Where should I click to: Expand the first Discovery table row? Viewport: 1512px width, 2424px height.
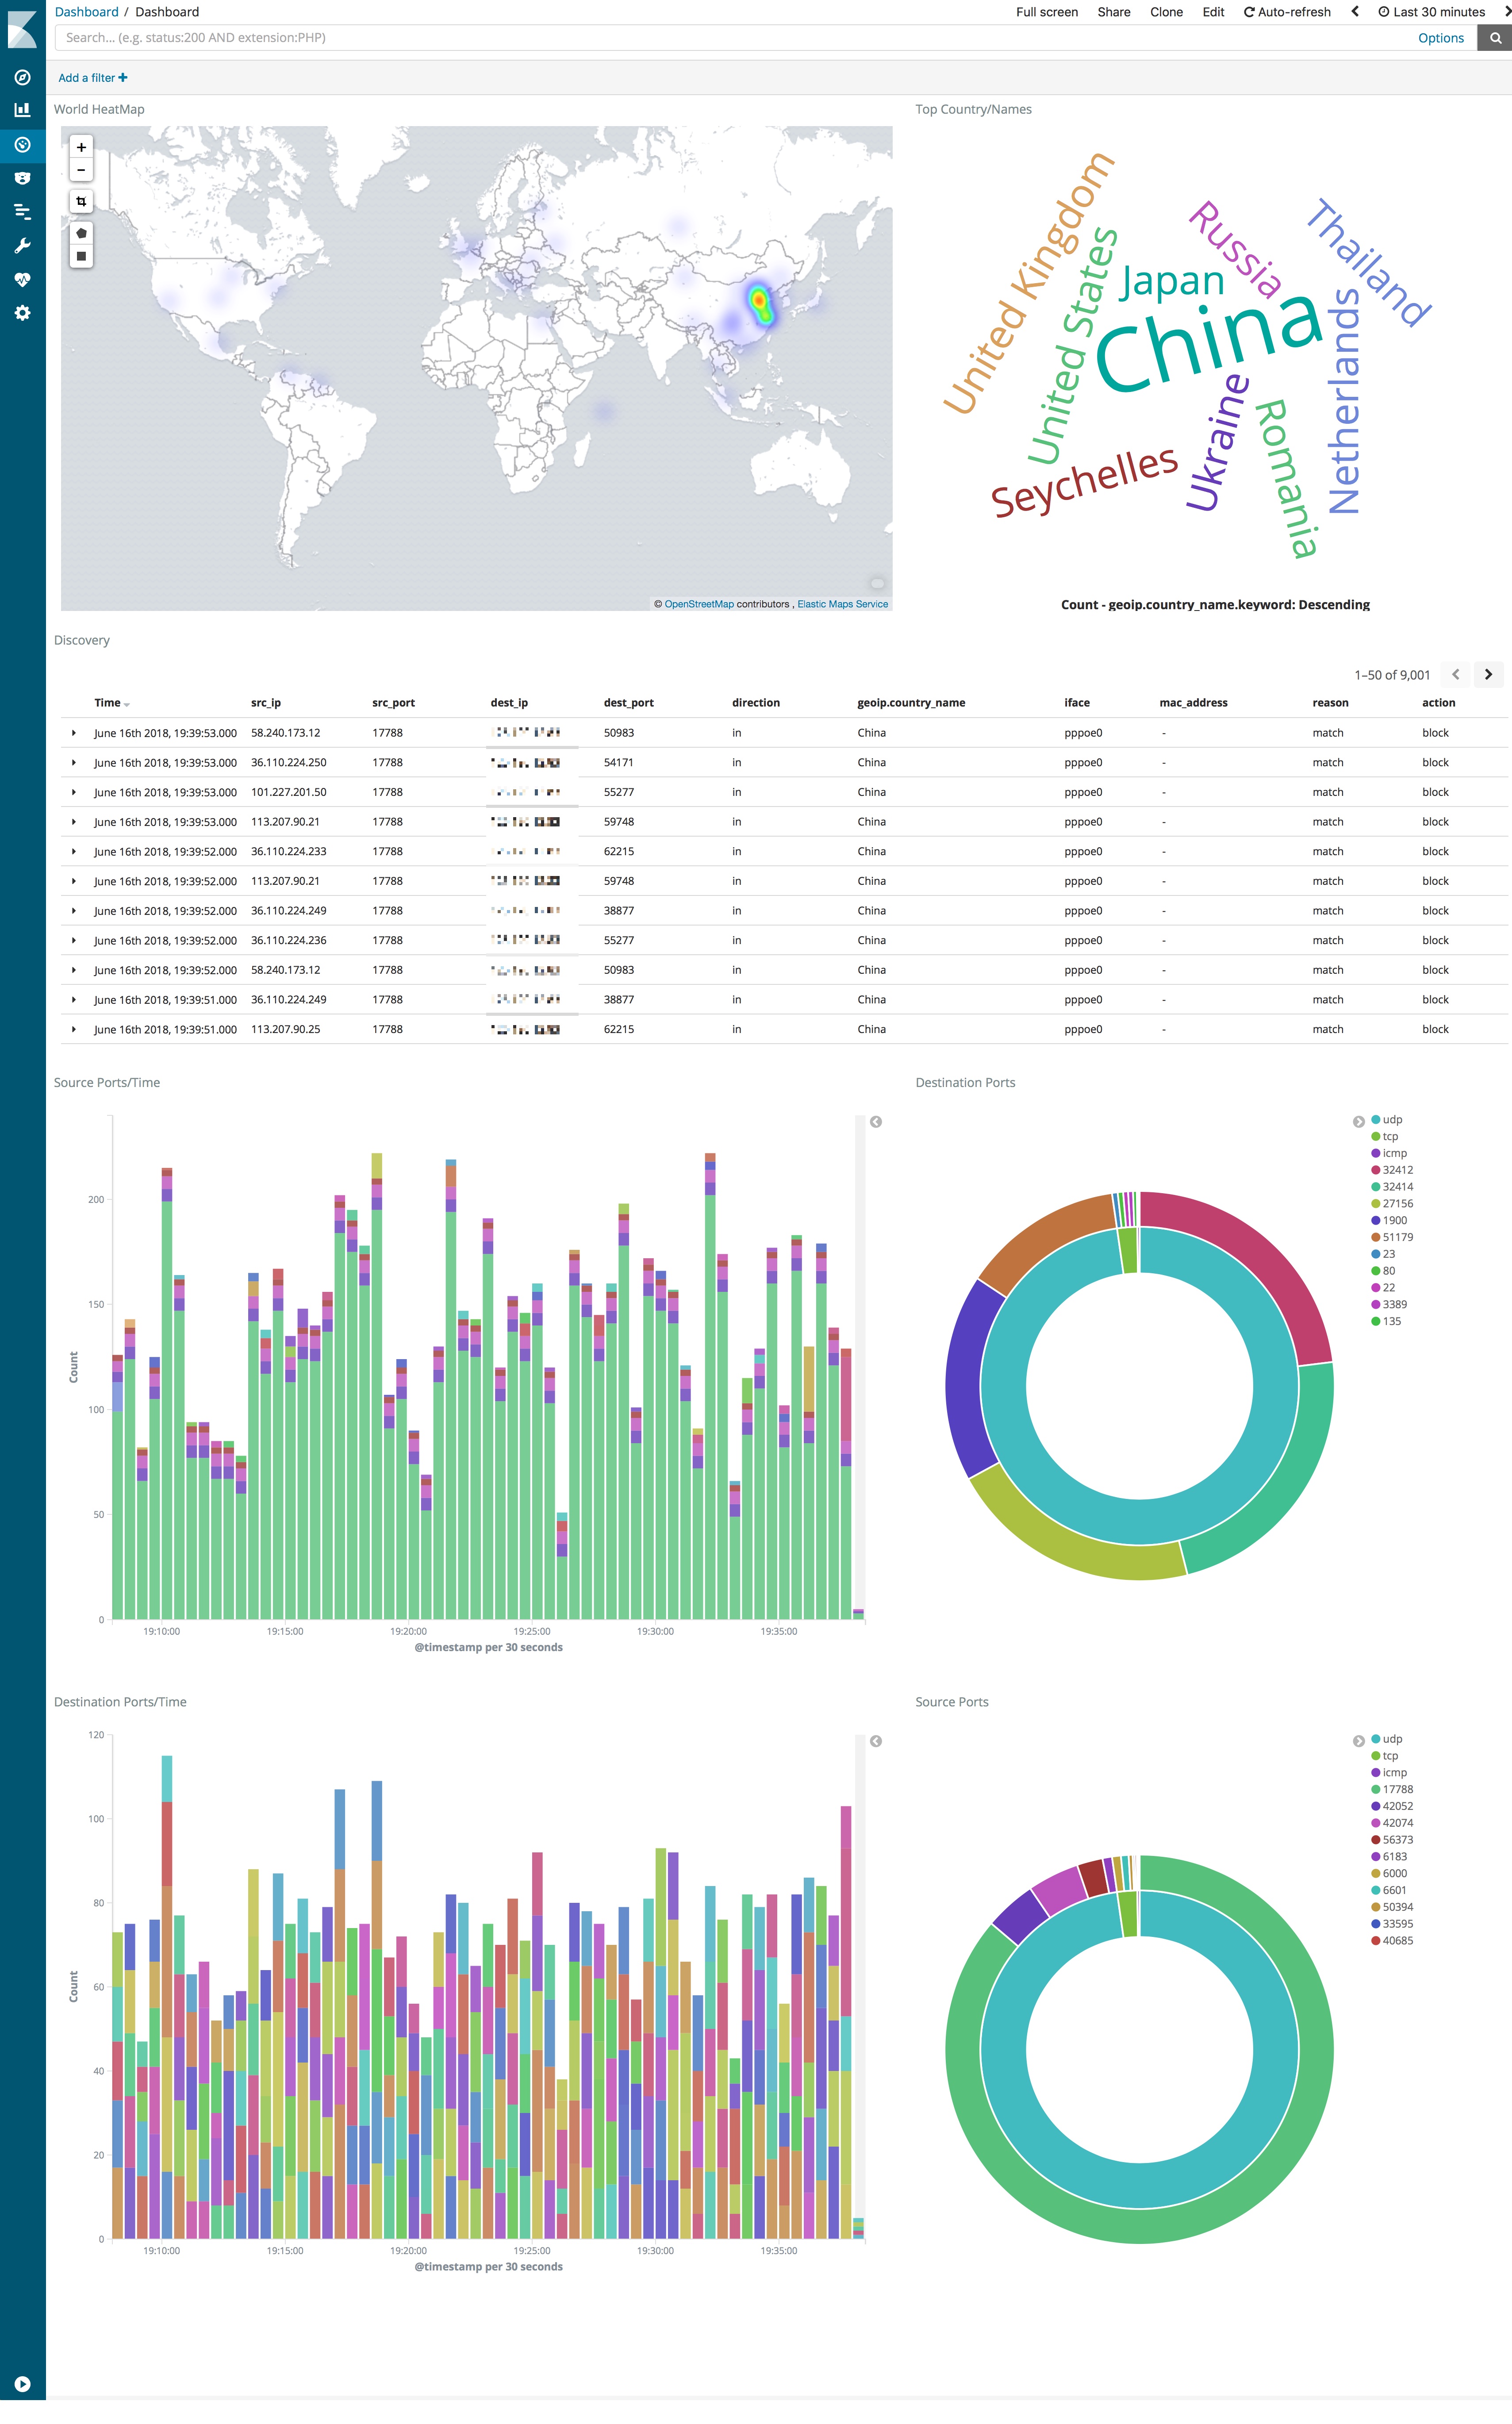[x=74, y=733]
